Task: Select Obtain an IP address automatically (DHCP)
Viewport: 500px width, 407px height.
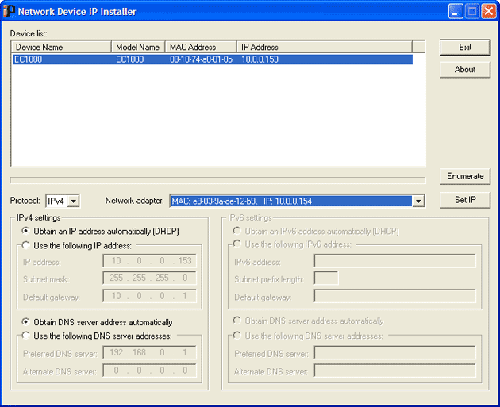Action: pos(26,231)
